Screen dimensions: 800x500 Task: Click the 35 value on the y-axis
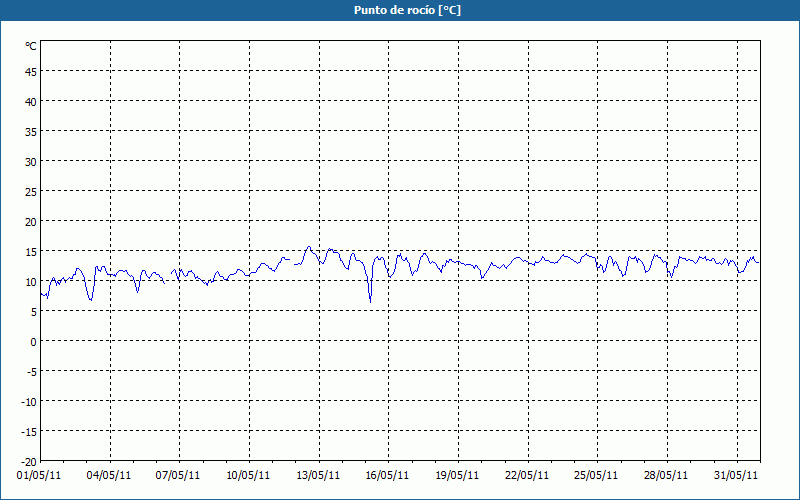pos(31,132)
